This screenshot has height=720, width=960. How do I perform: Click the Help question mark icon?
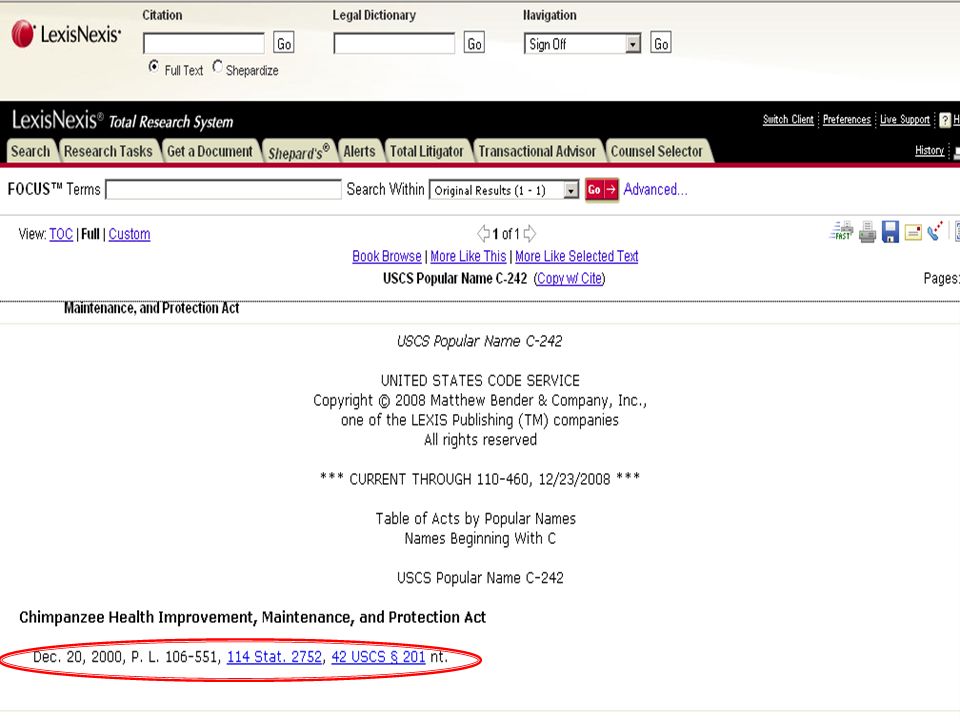click(x=945, y=120)
